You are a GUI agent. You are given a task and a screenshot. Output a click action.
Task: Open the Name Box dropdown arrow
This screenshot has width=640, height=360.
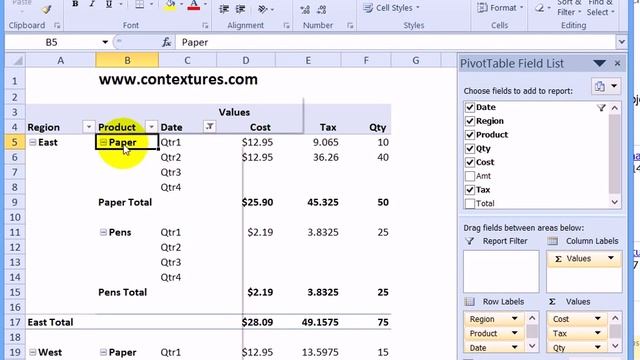click(x=105, y=42)
